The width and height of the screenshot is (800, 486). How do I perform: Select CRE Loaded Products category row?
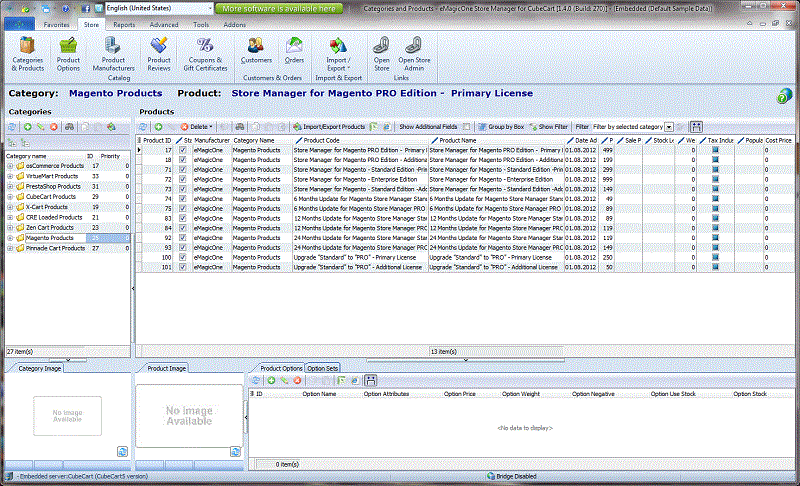coord(68,217)
